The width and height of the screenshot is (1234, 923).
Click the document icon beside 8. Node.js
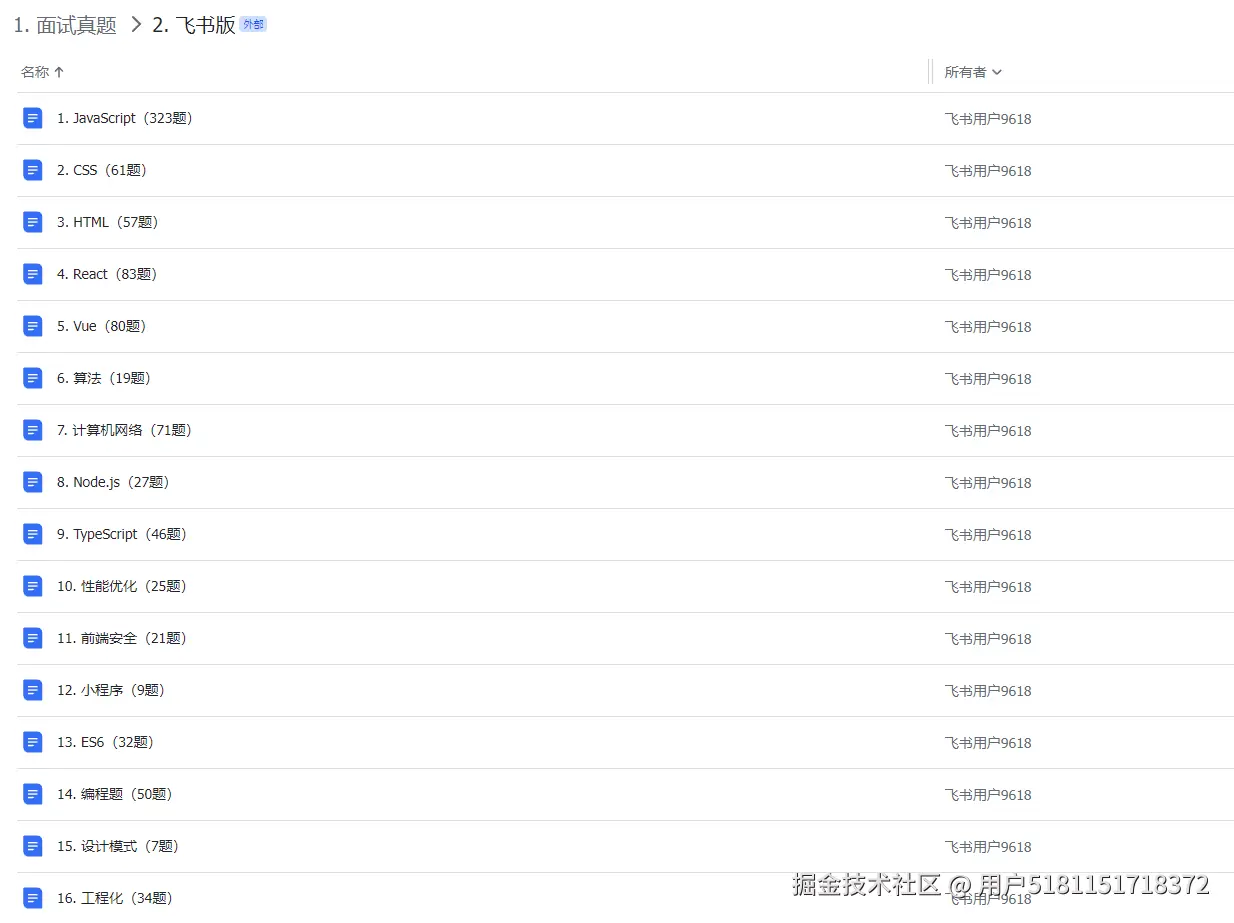(x=33, y=481)
